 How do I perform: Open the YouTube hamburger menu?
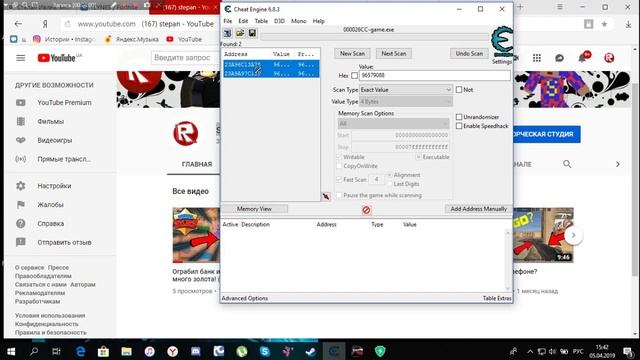20,58
